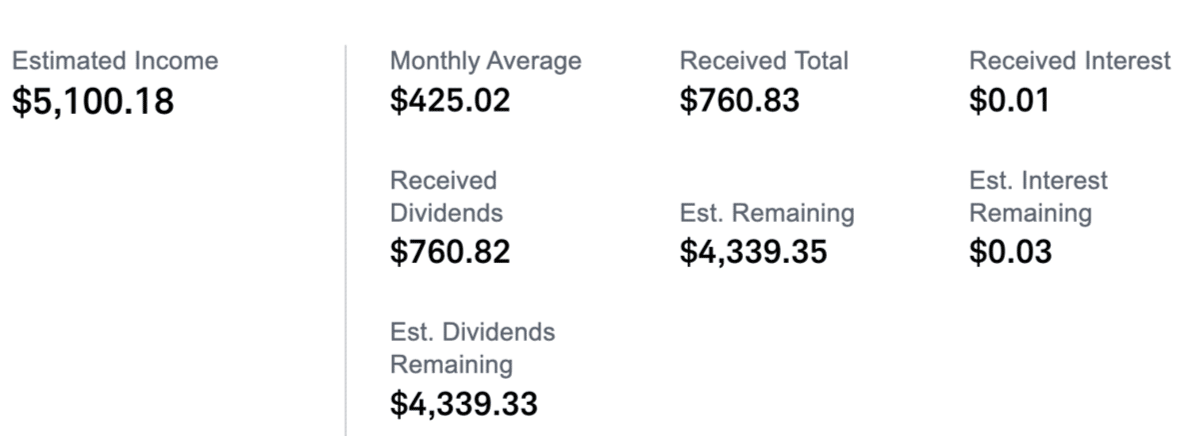The height and width of the screenshot is (436, 1181).
Task: Select the $5,100.18 estimated income value
Action: click(x=92, y=101)
